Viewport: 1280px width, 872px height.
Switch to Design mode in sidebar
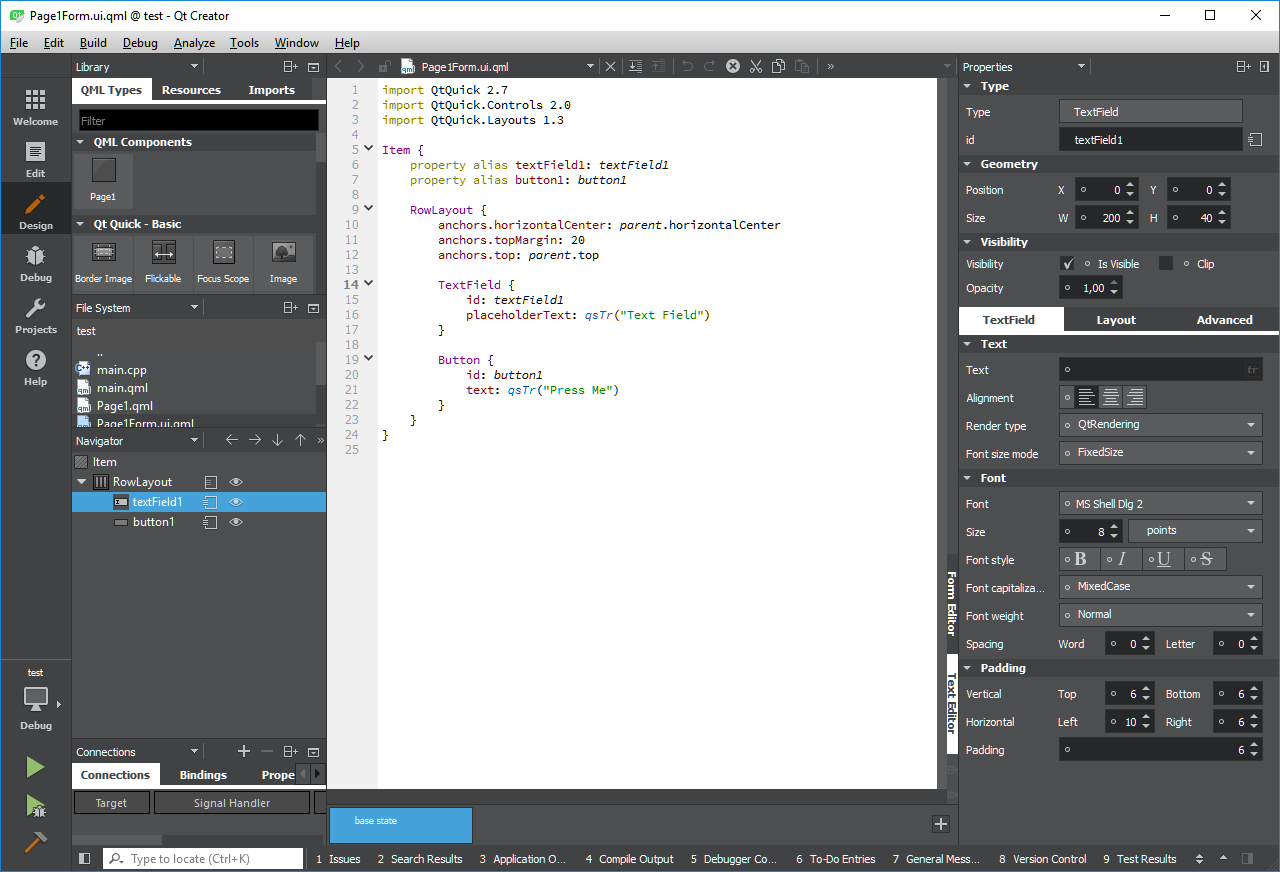35,211
